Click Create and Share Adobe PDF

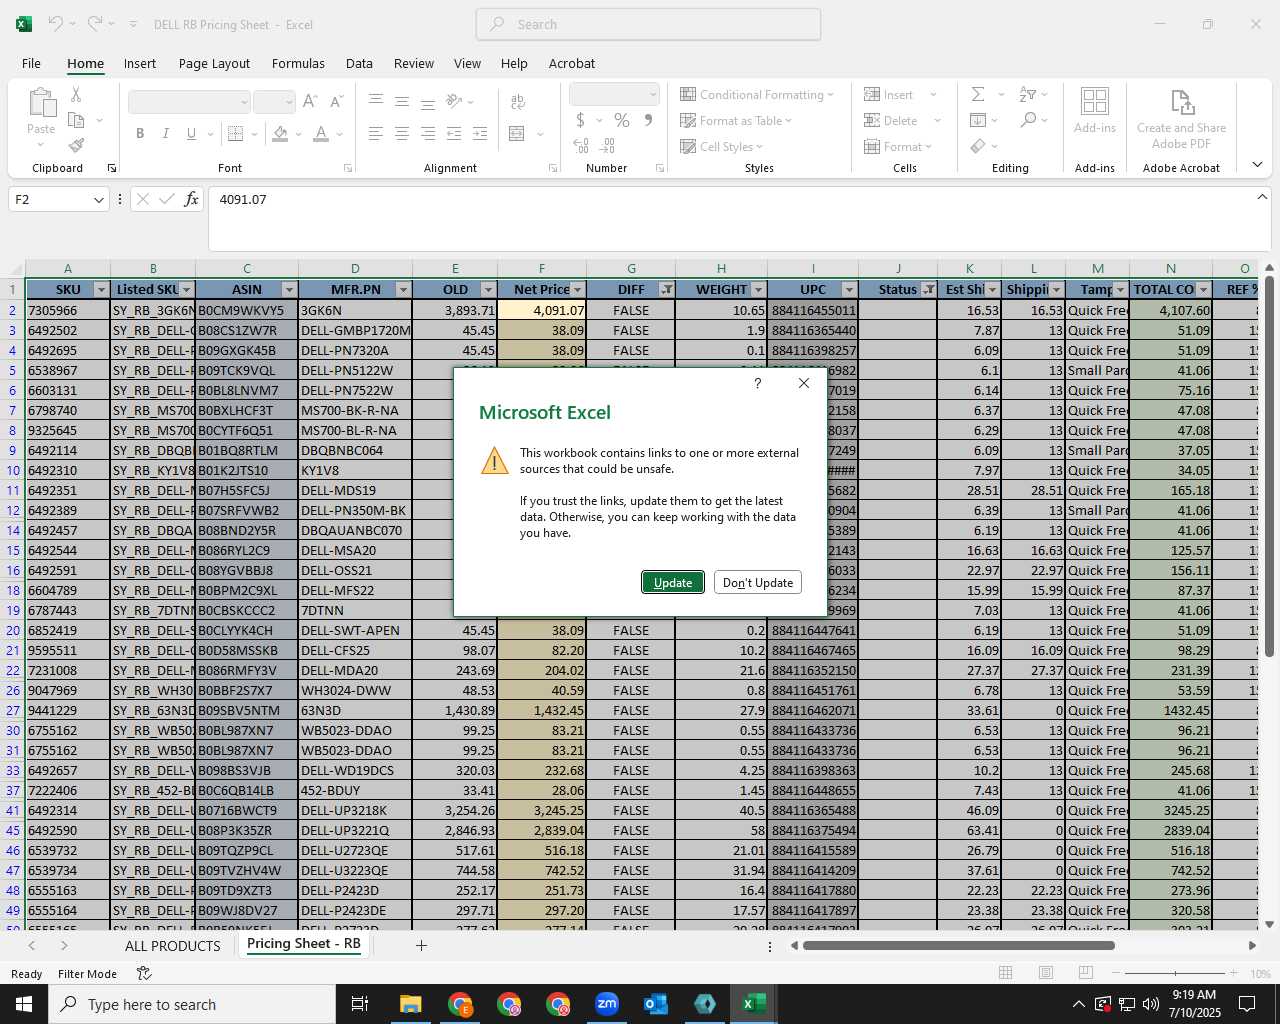click(1181, 118)
